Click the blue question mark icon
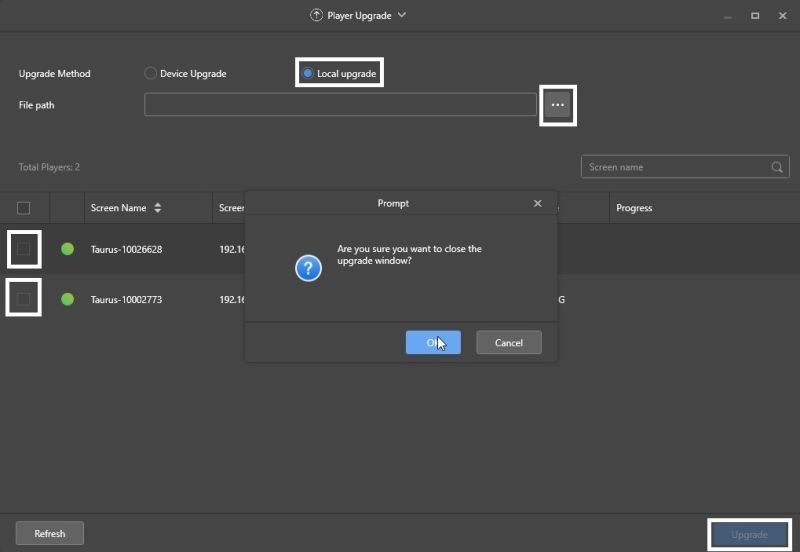Image resolution: width=800 pixels, height=552 pixels. coord(309,267)
